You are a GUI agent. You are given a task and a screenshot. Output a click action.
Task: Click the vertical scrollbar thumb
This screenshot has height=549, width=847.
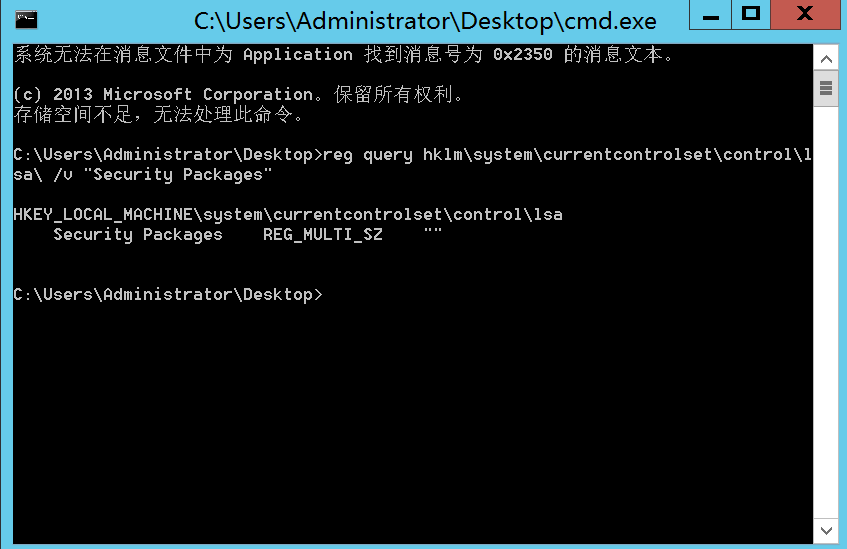coord(826,88)
